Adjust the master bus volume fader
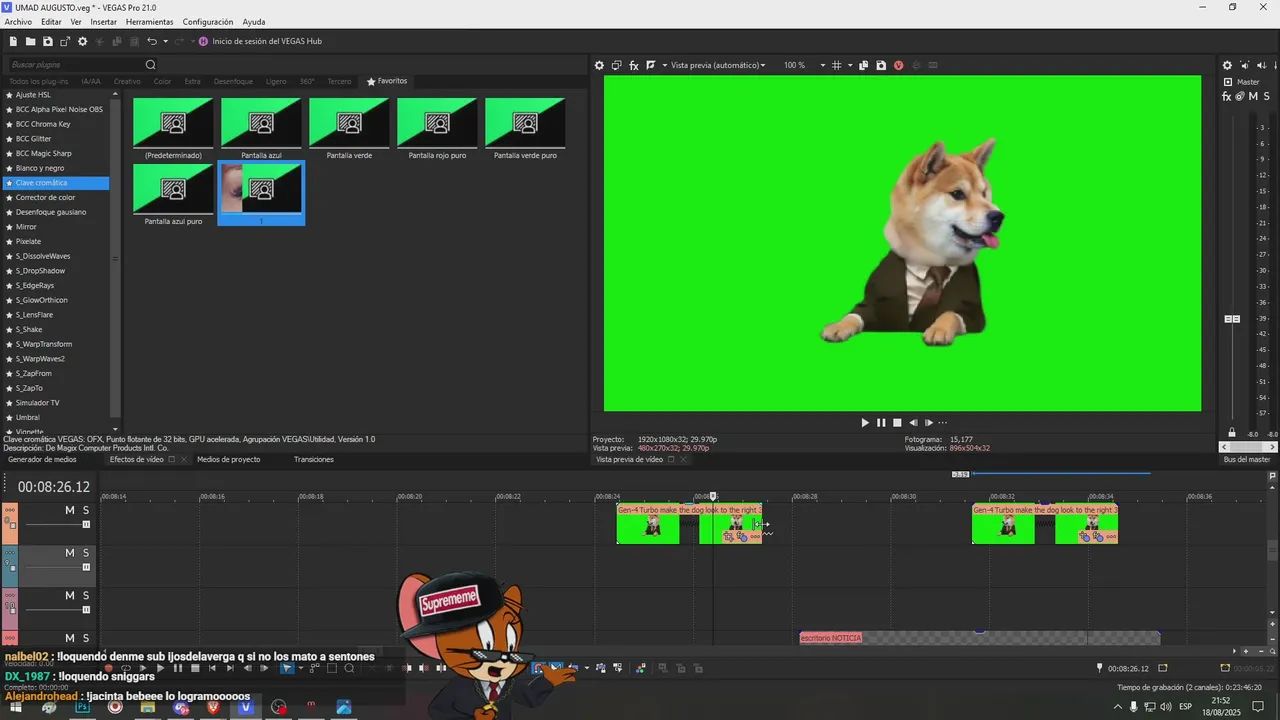The image size is (1280, 720). point(1233,319)
